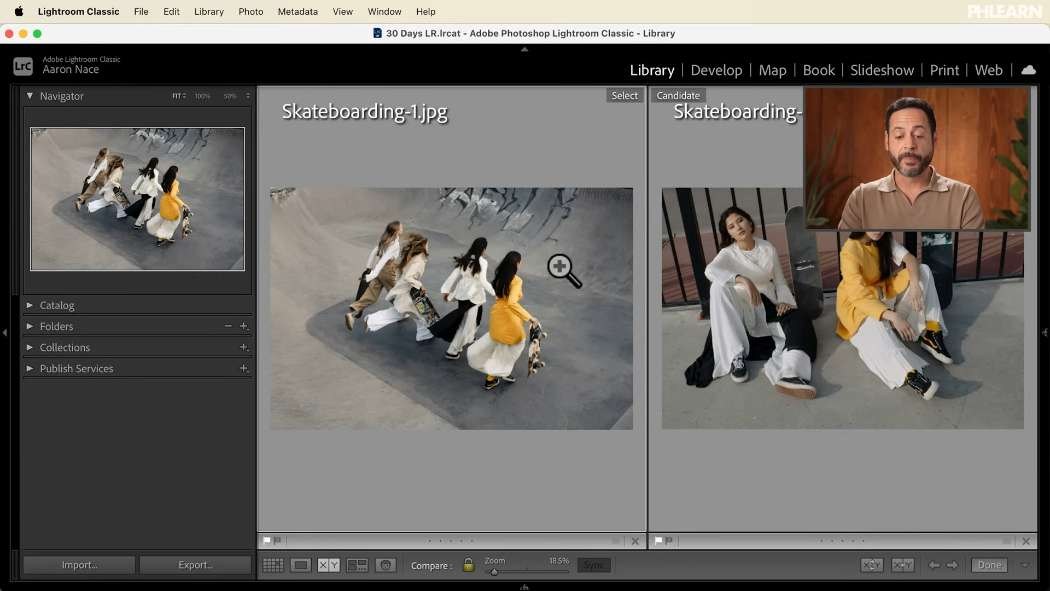1050x591 pixels.
Task: Deselect Select photo with X icon
Action: (x=635, y=541)
